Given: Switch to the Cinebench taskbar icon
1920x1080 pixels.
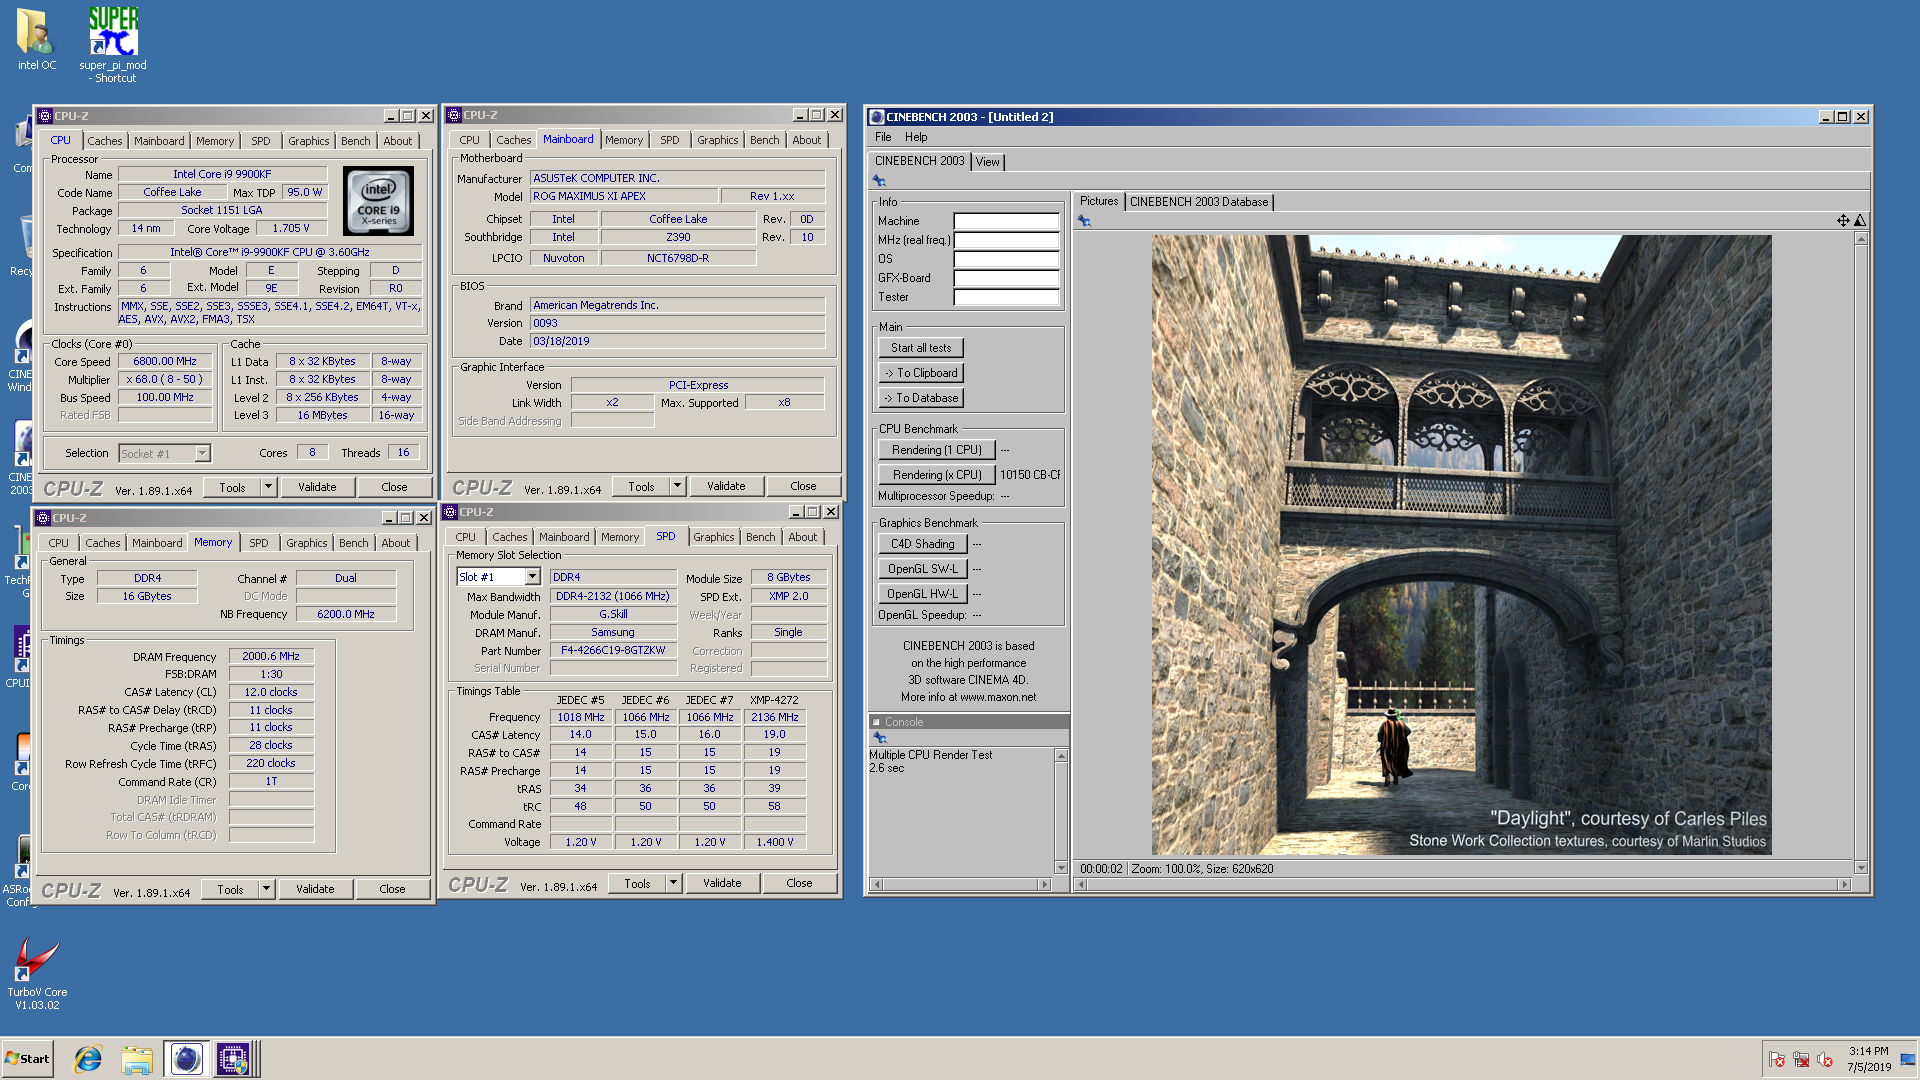Looking at the screenshot, I should 186,1059.
